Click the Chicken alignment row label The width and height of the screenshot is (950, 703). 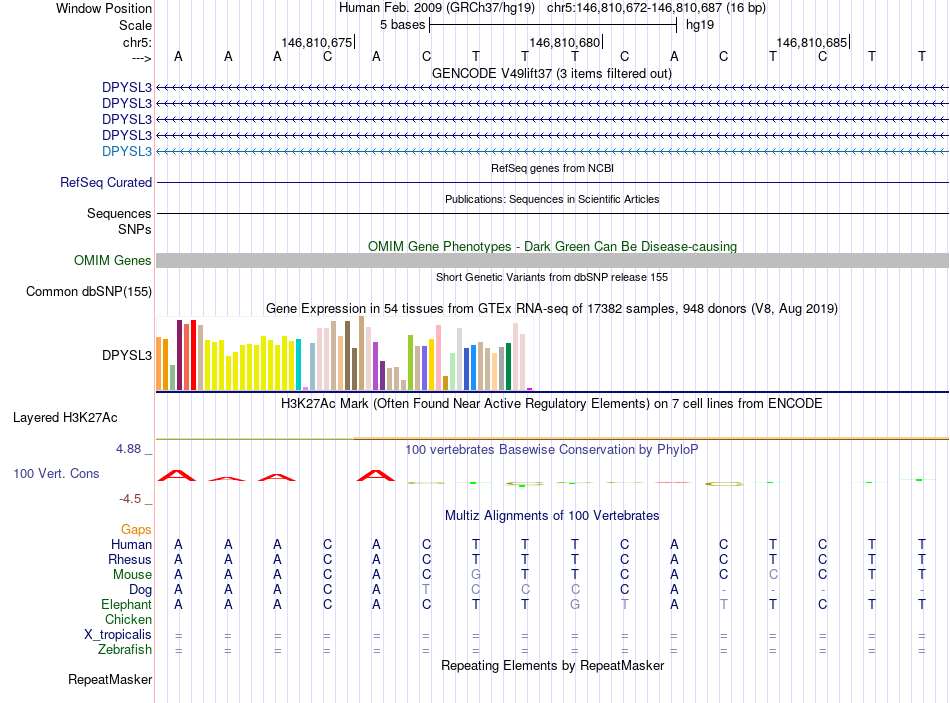pyautogui.click(x=128, y=619)
